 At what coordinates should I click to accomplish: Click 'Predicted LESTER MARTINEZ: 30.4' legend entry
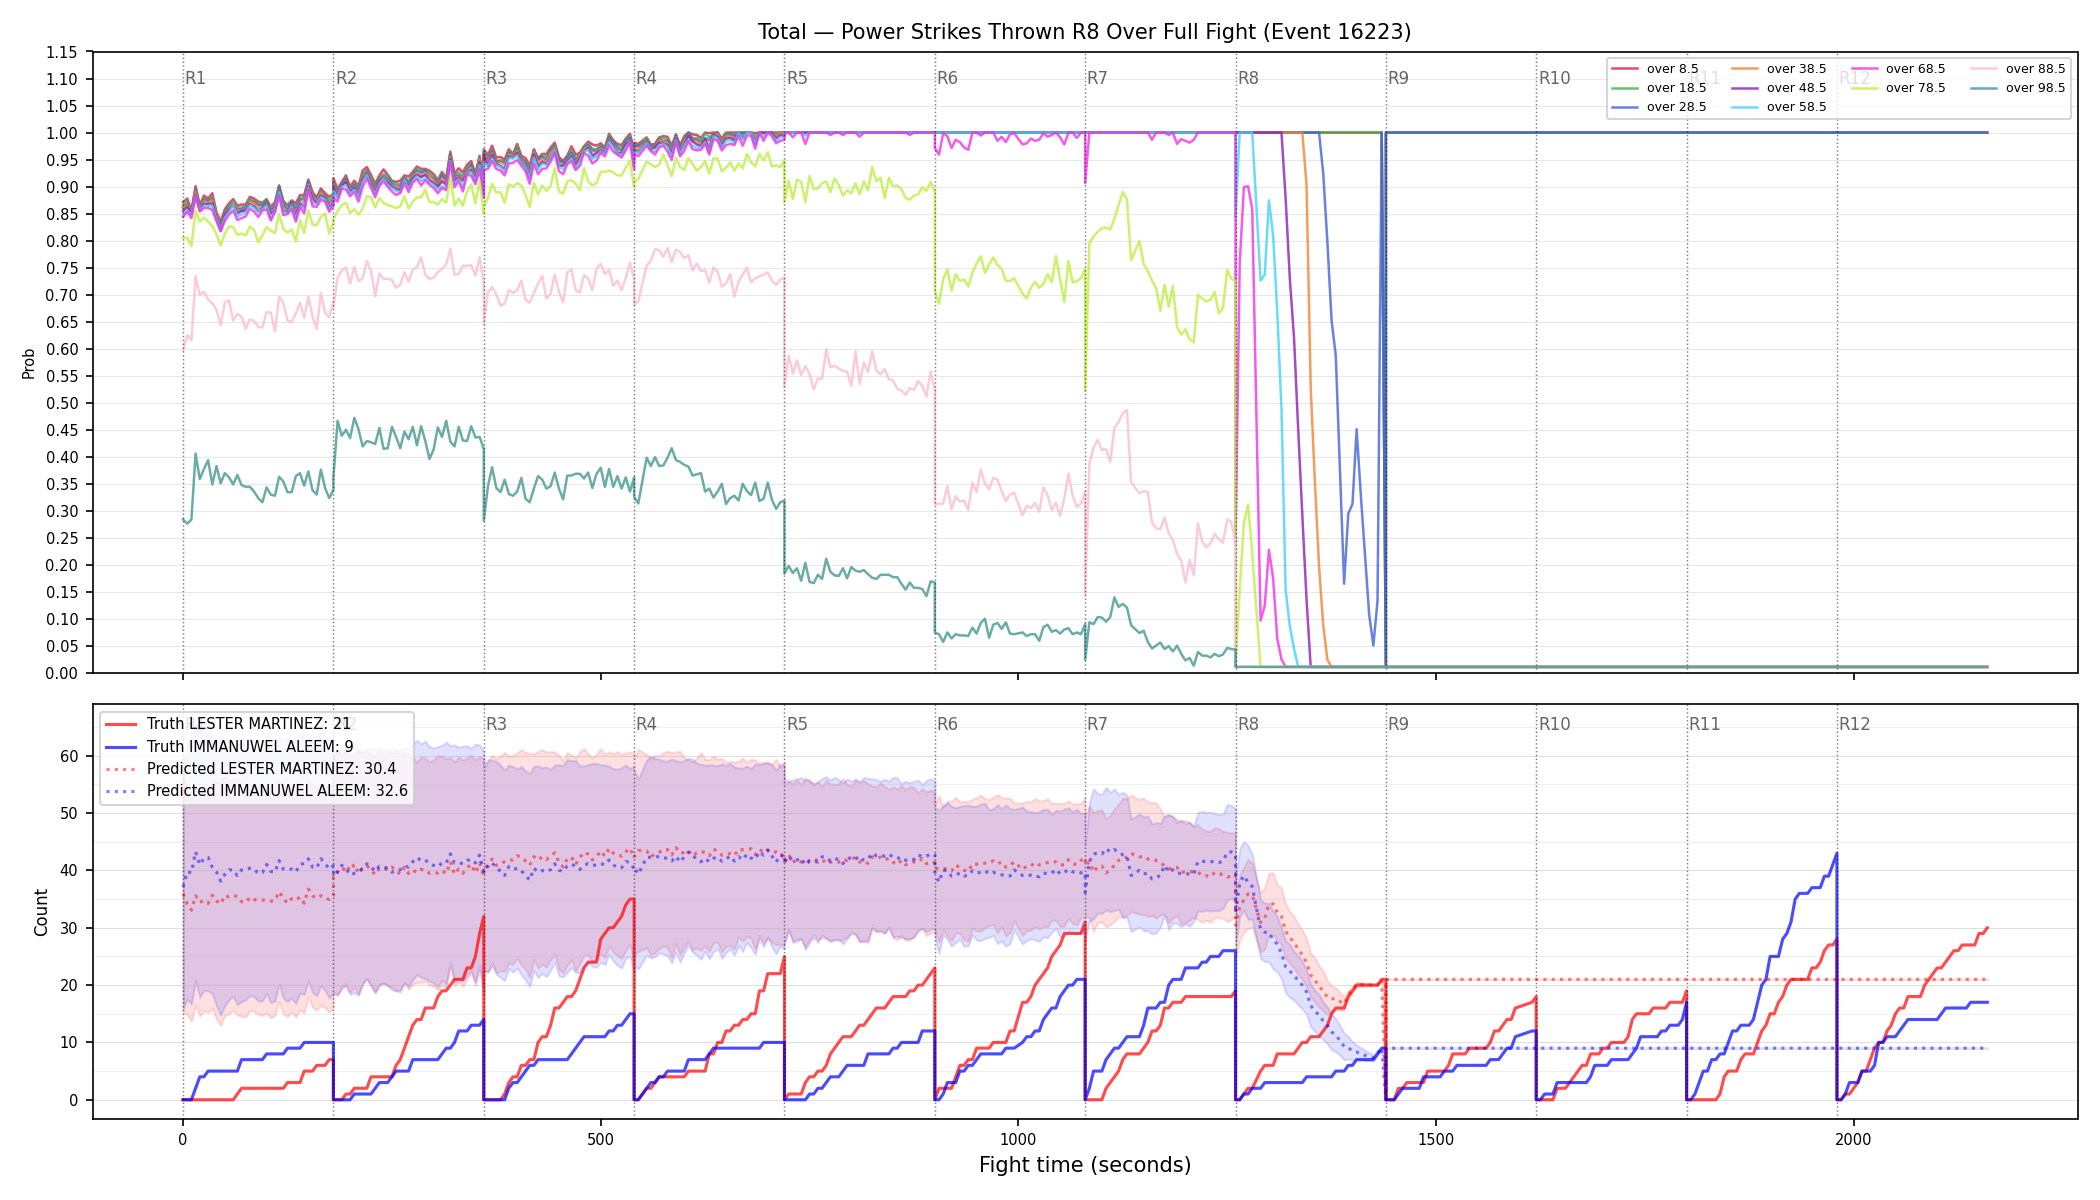[271, 769]
